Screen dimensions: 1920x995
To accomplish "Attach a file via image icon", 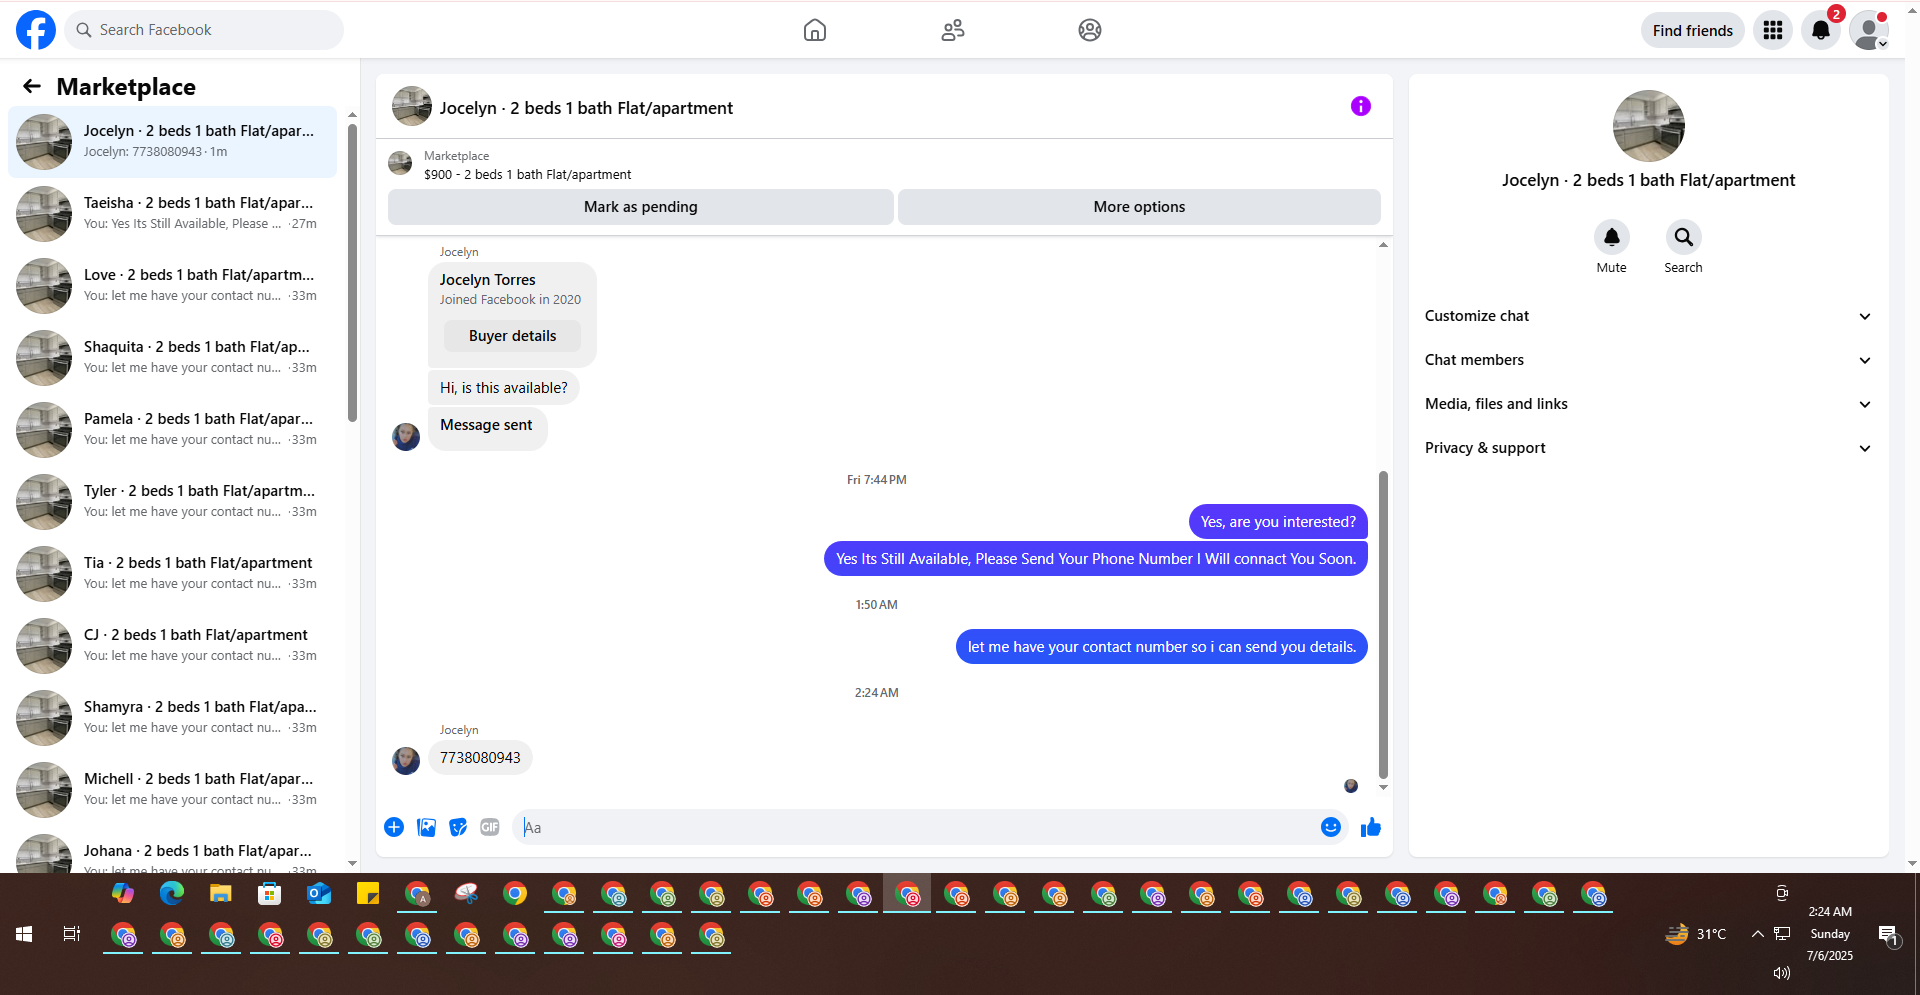I will (426, 827).
